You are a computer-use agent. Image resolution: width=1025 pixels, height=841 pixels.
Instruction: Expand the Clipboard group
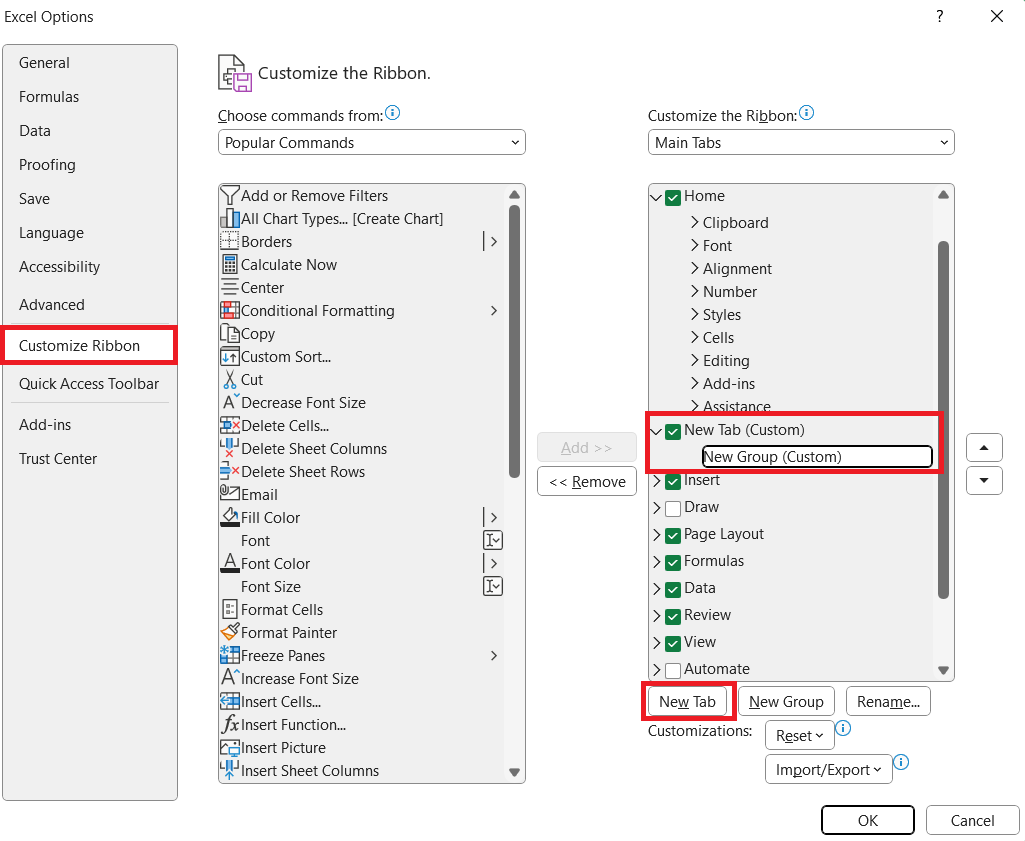point(695,222)
